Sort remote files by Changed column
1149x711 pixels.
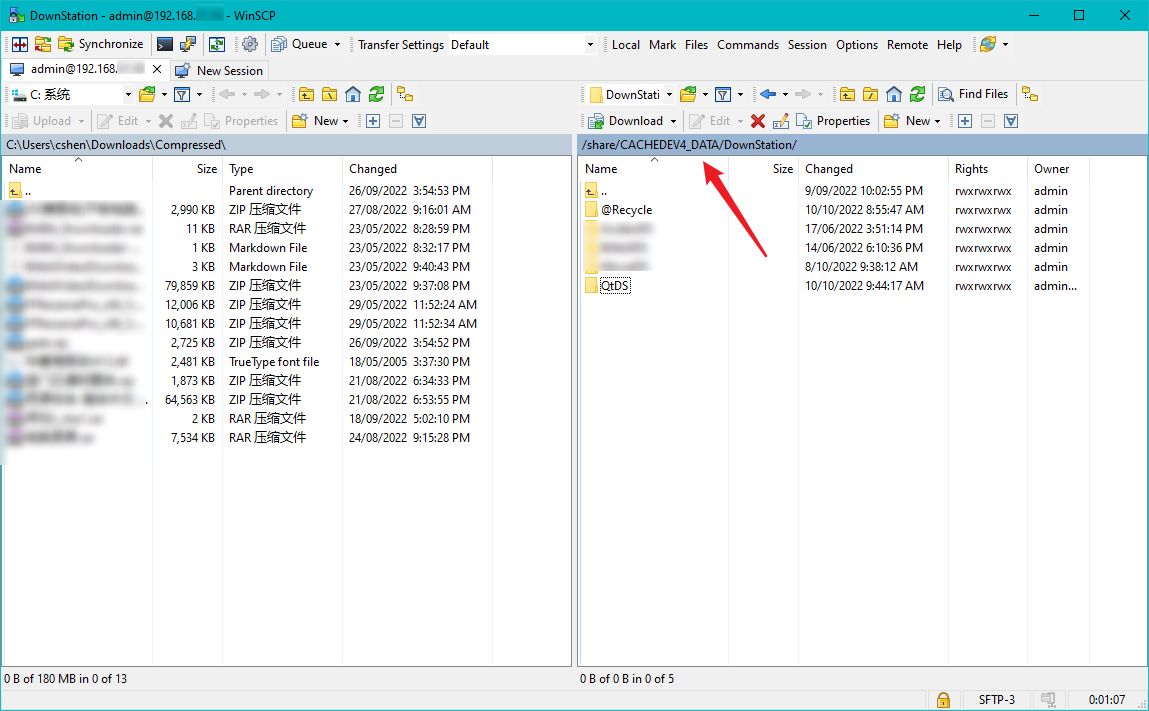click(829, 169)
